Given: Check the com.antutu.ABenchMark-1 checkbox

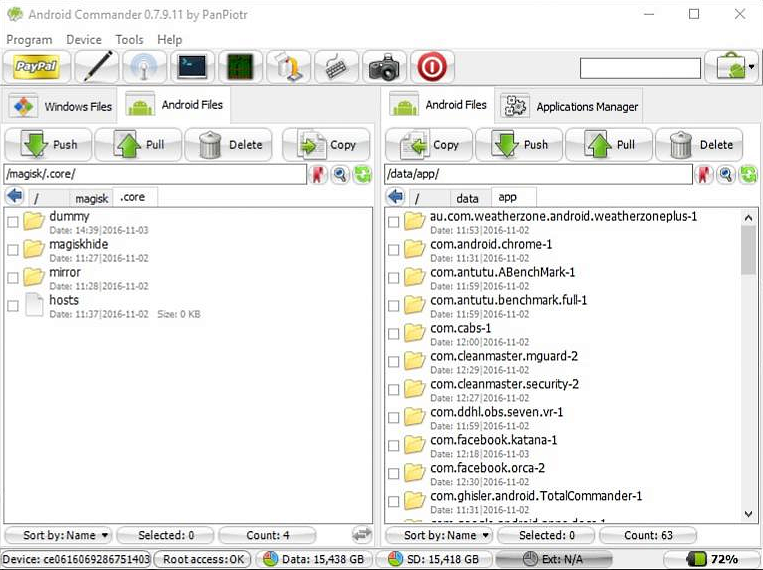Looking at the screenshot, I should coord(394,278).
